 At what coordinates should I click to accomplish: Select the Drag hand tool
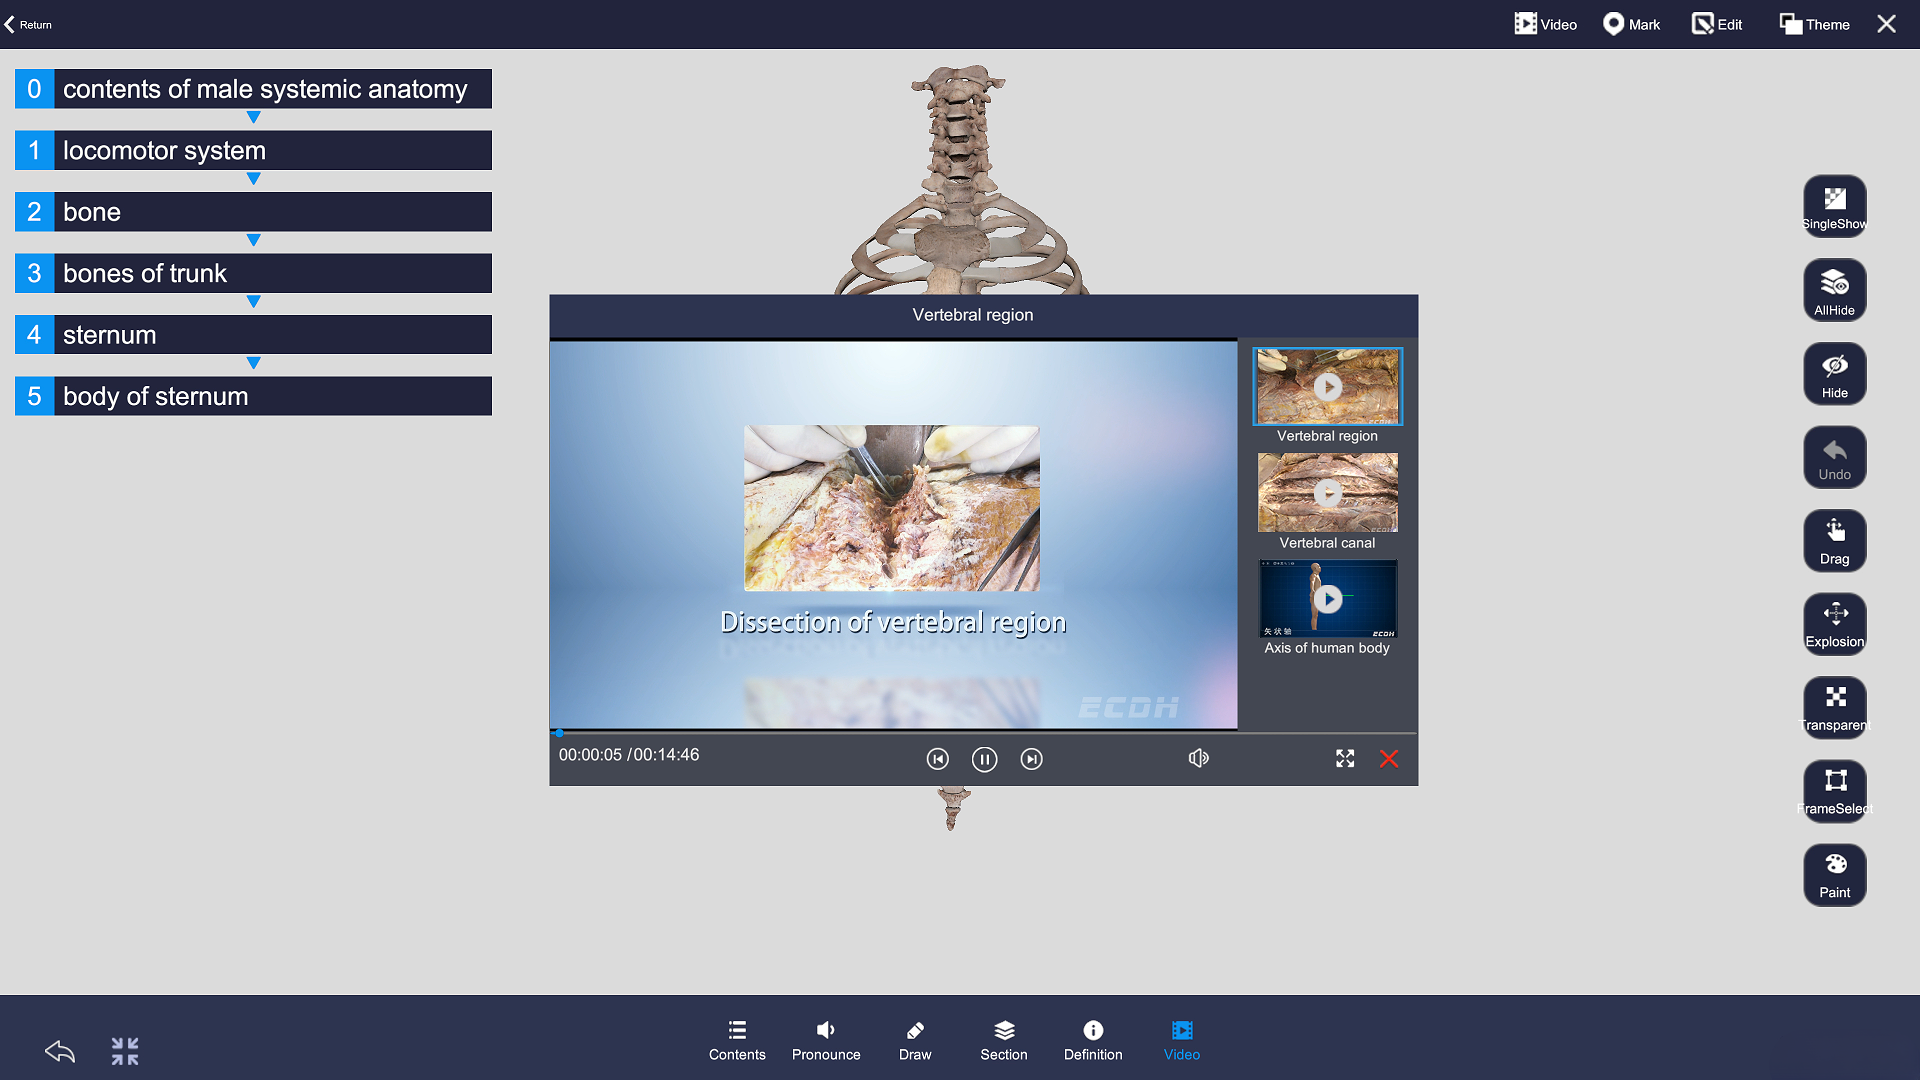pos(1834,540)
